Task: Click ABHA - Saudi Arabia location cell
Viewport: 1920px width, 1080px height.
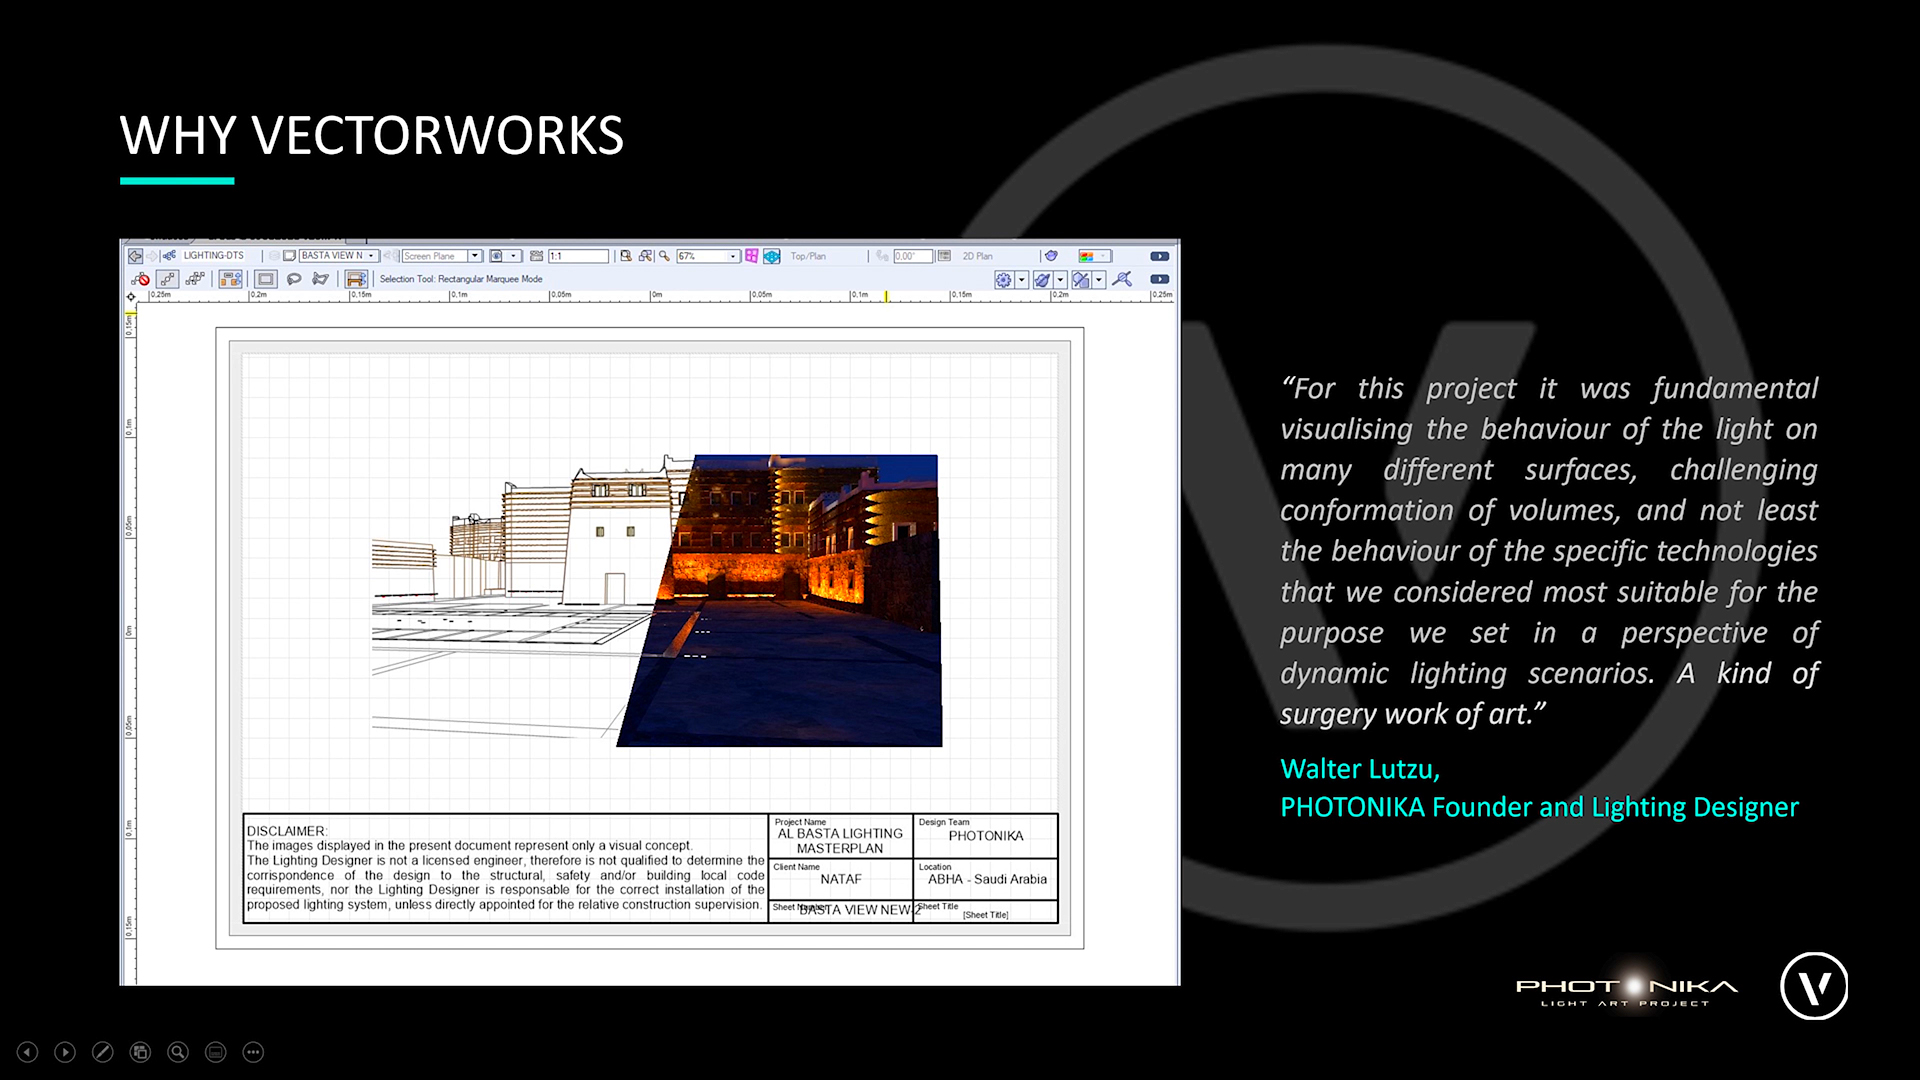Action: (987, 879)
